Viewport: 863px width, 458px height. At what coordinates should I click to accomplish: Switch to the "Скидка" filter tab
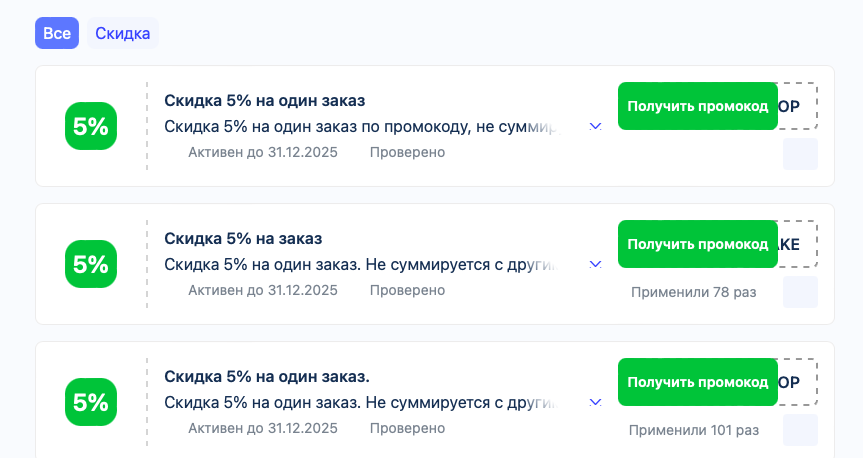(x=123, y=33)
